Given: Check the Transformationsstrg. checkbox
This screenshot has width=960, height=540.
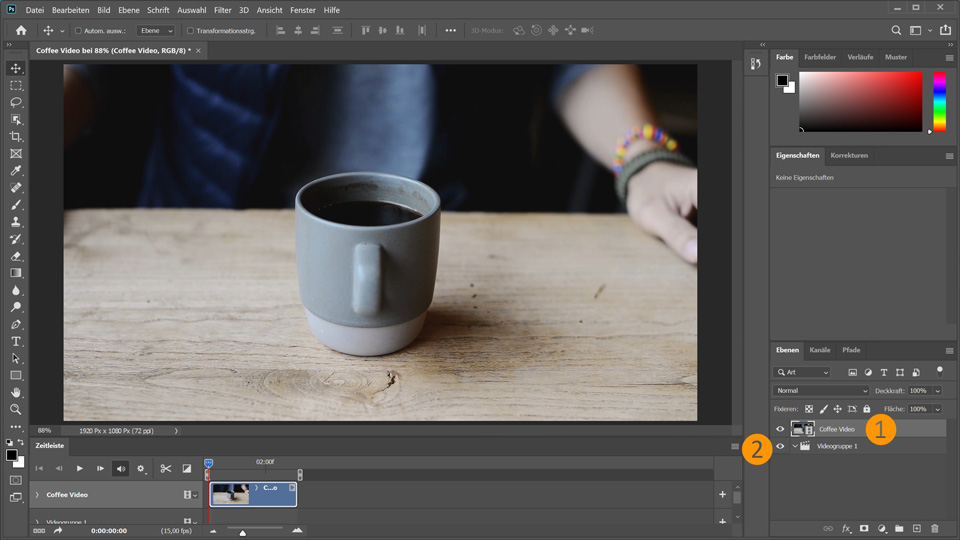Looking at the screenshot, I should point(190,31).
